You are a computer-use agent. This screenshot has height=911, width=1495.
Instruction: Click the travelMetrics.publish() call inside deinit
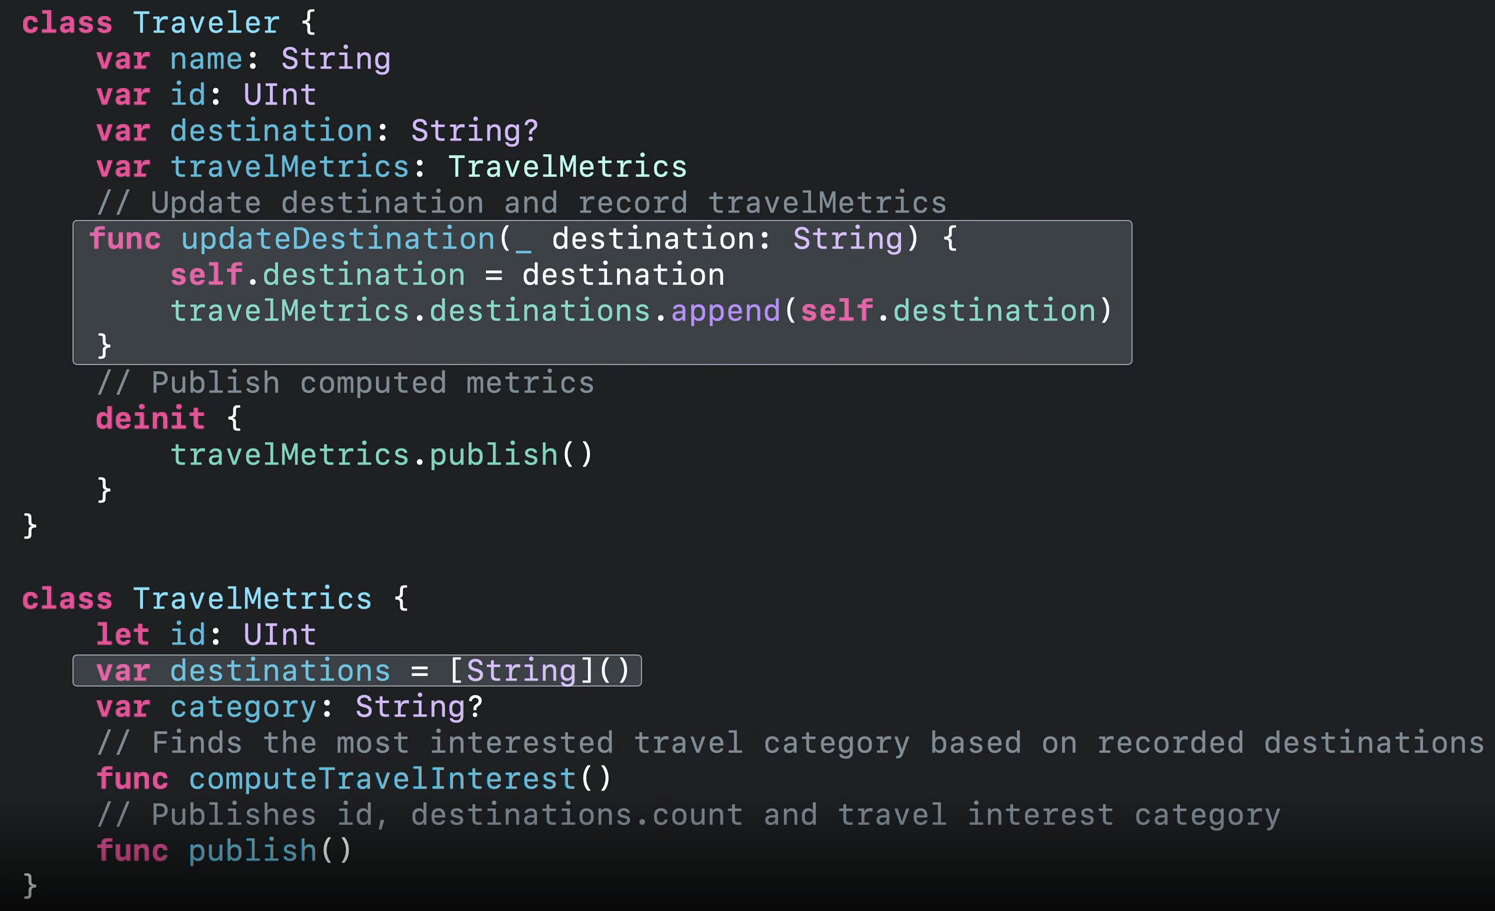381,454
